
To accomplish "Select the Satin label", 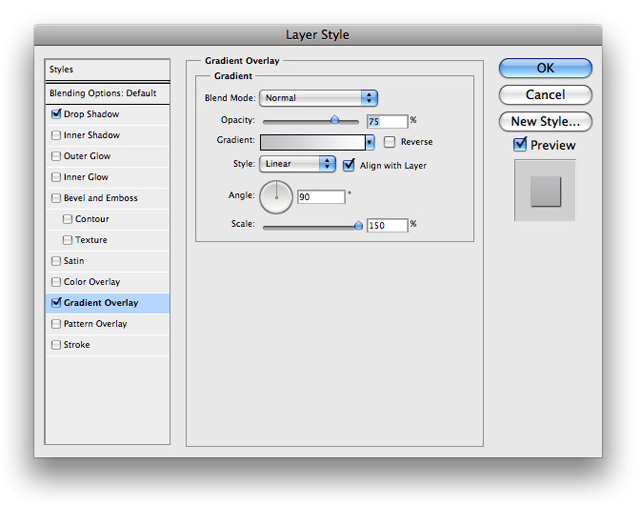I will point(74,260).
